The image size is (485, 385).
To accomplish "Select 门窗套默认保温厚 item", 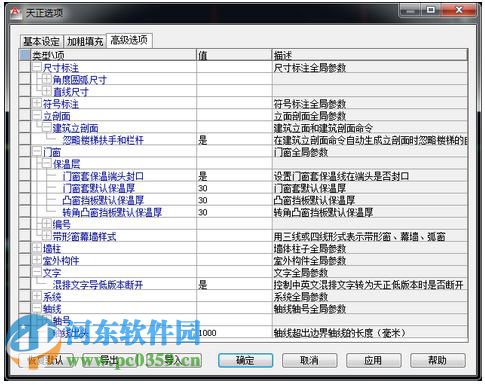I will [99, 188].
